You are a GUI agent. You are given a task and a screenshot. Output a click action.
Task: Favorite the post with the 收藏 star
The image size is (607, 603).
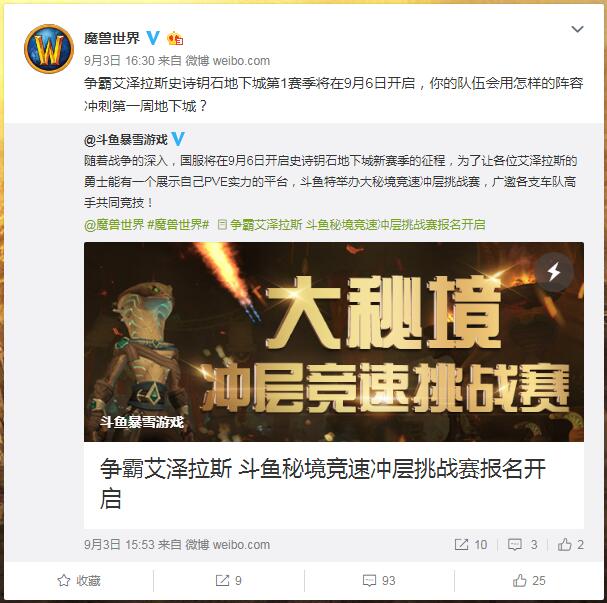point(79,581)
